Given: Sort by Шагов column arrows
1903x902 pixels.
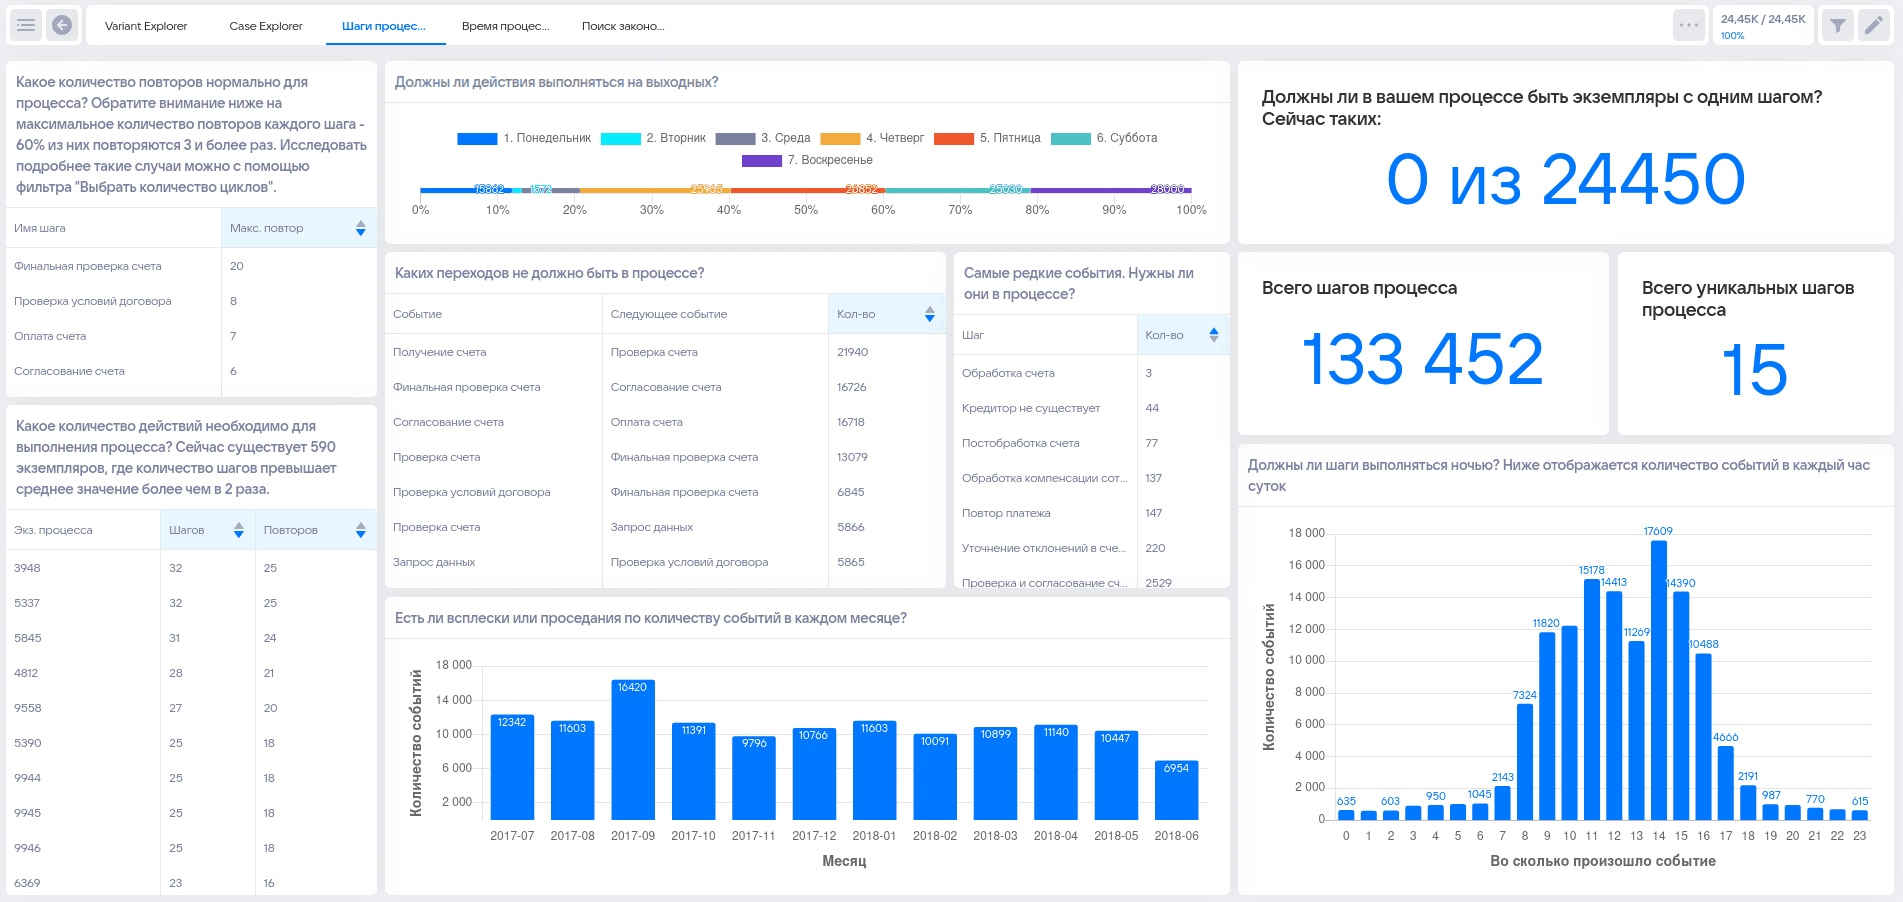Looking at the screenshot, I should (239, 531).
